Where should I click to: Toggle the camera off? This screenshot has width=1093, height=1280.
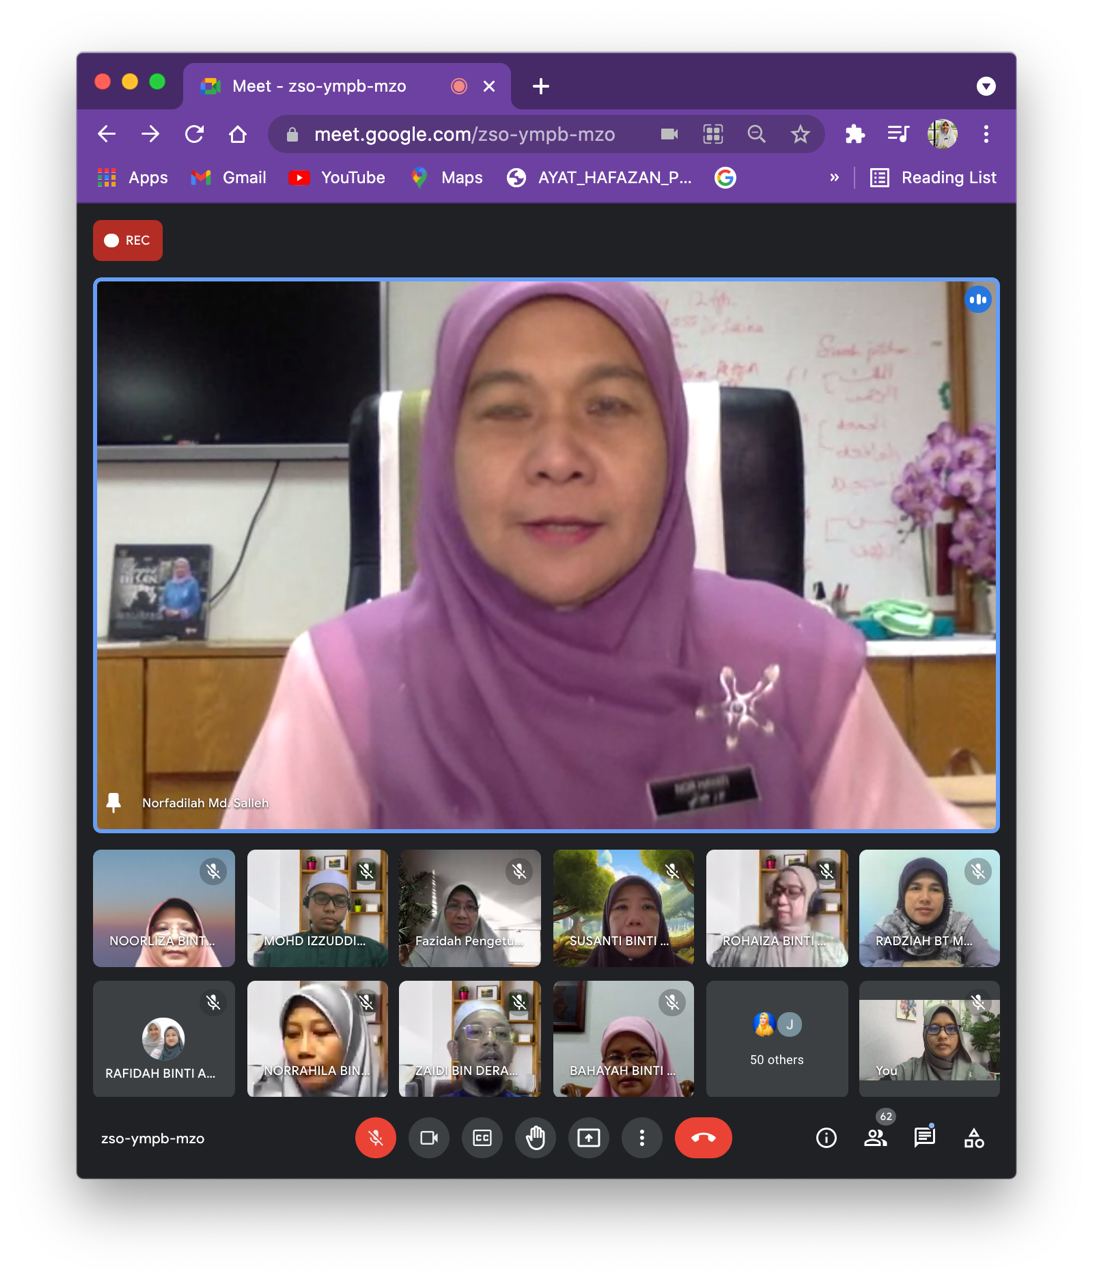pyautogui.click(x=429, y=1138)
